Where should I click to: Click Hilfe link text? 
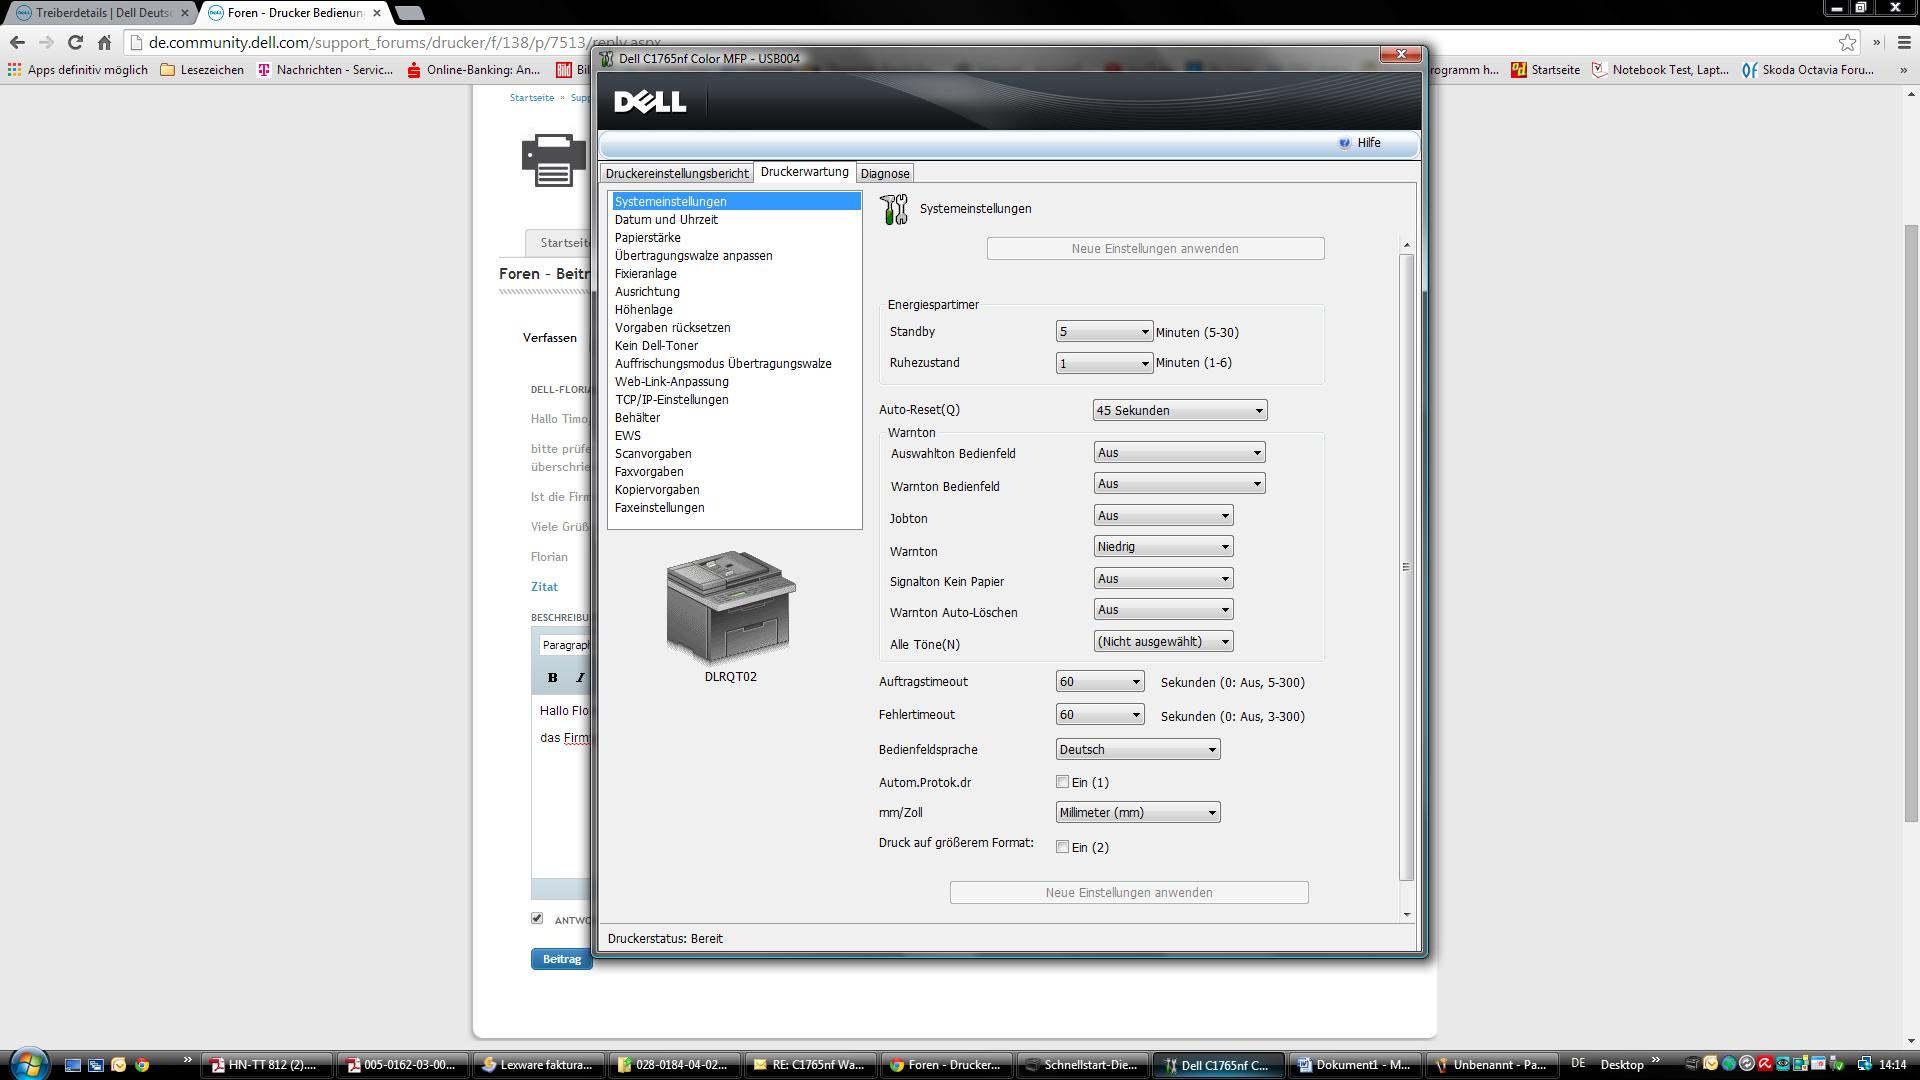point(1369,143)
